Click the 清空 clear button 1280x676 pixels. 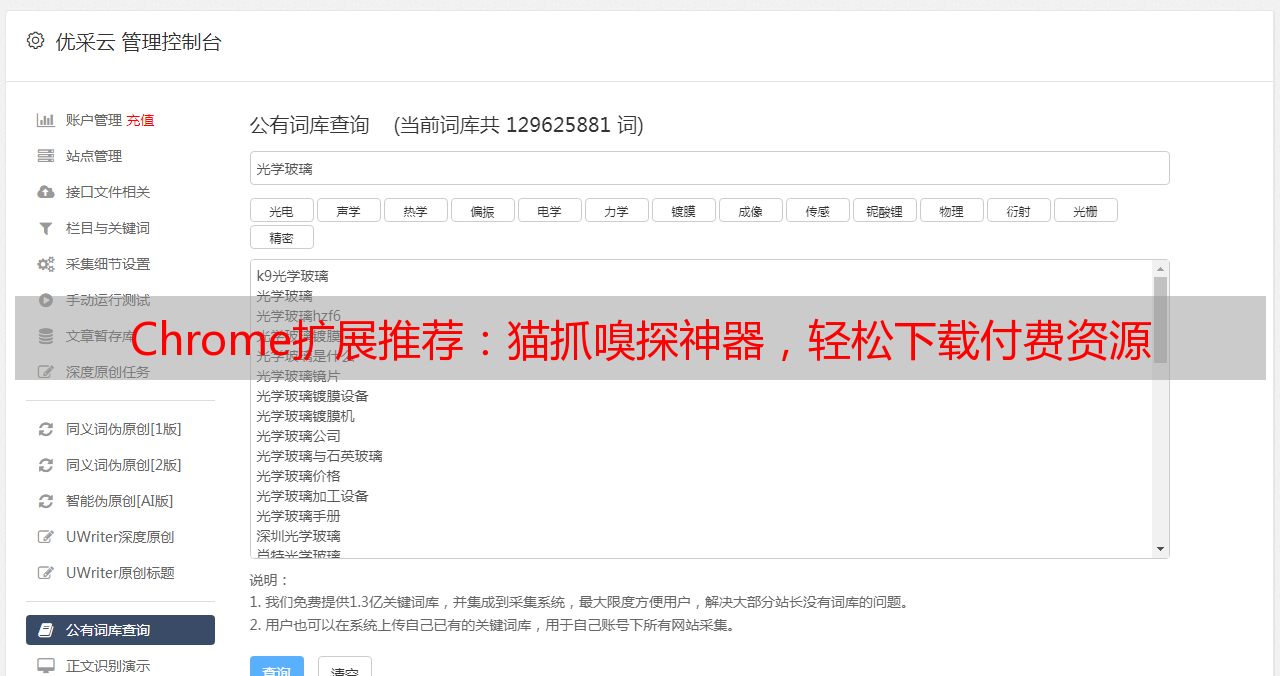click(x=345, y=666)
